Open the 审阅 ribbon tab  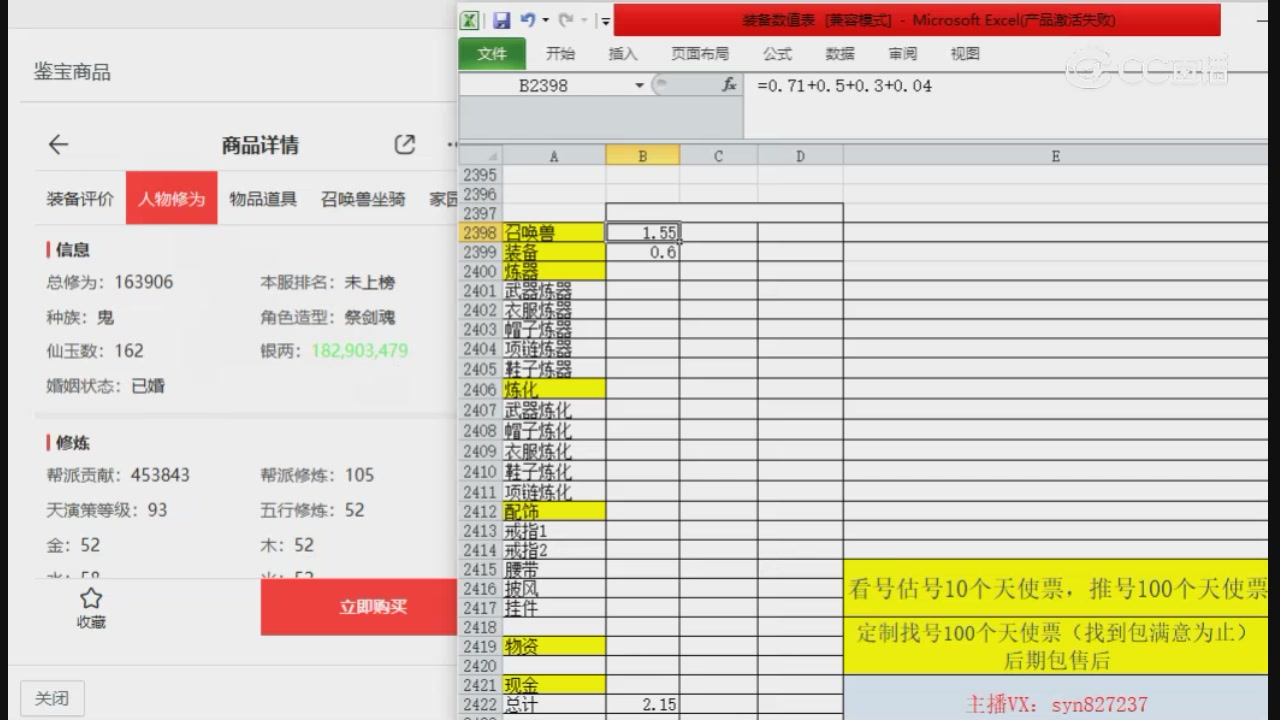point(903,54)
